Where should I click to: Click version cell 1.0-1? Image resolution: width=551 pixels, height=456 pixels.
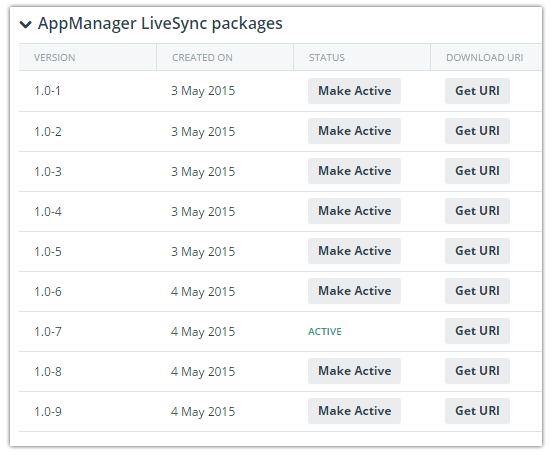click(x=47, y=91)
